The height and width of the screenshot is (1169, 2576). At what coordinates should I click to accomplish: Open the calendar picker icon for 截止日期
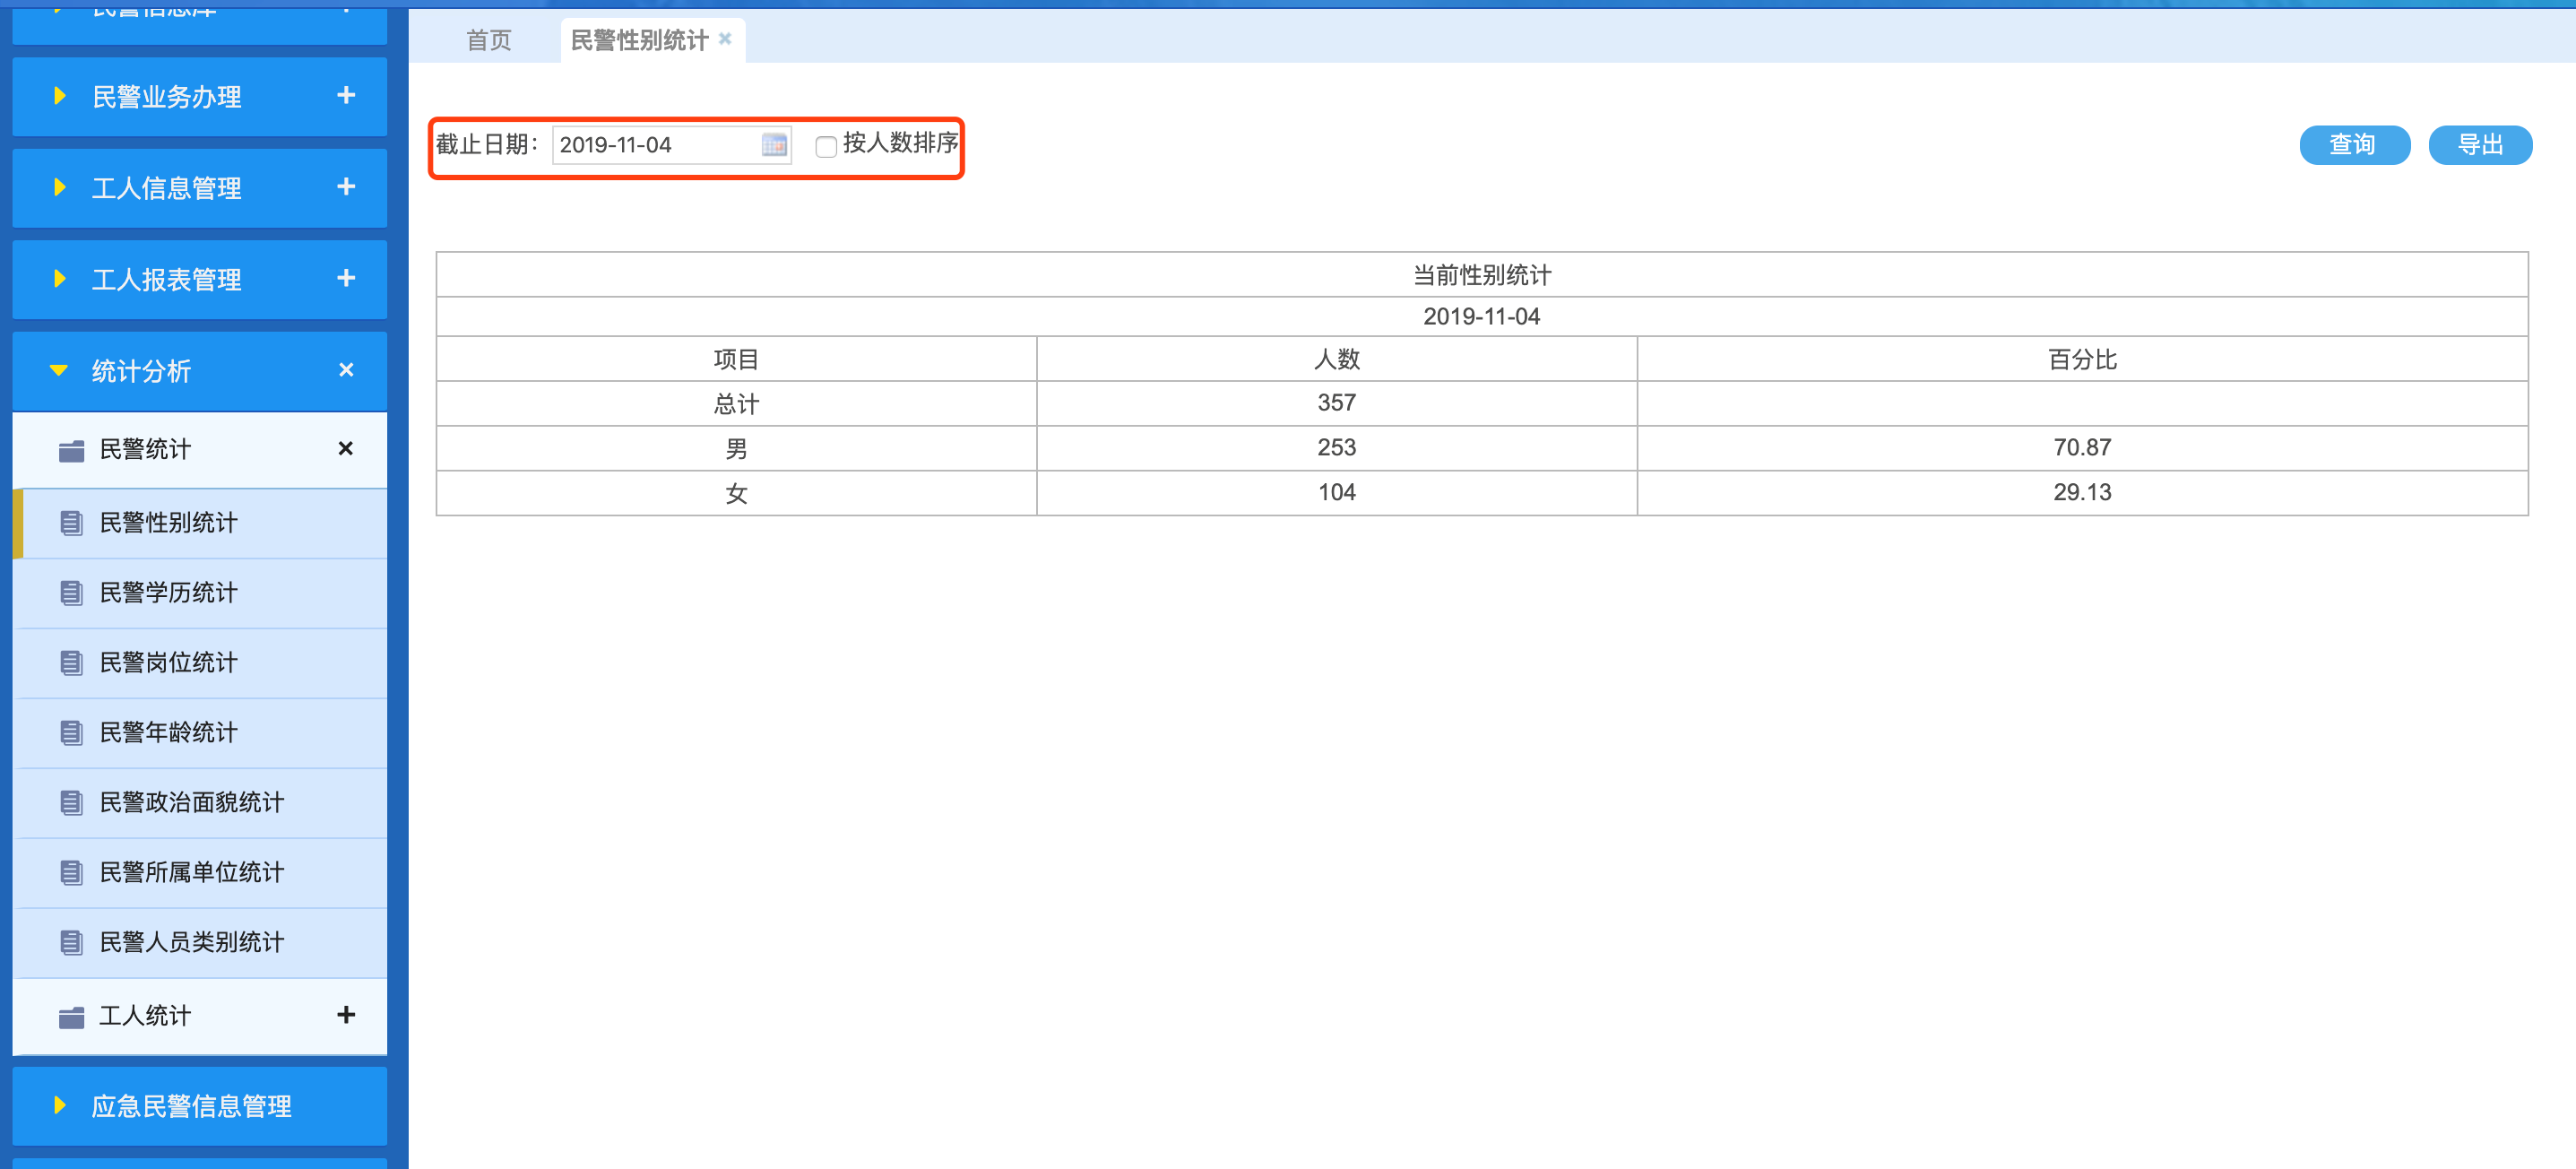(774, 145)
